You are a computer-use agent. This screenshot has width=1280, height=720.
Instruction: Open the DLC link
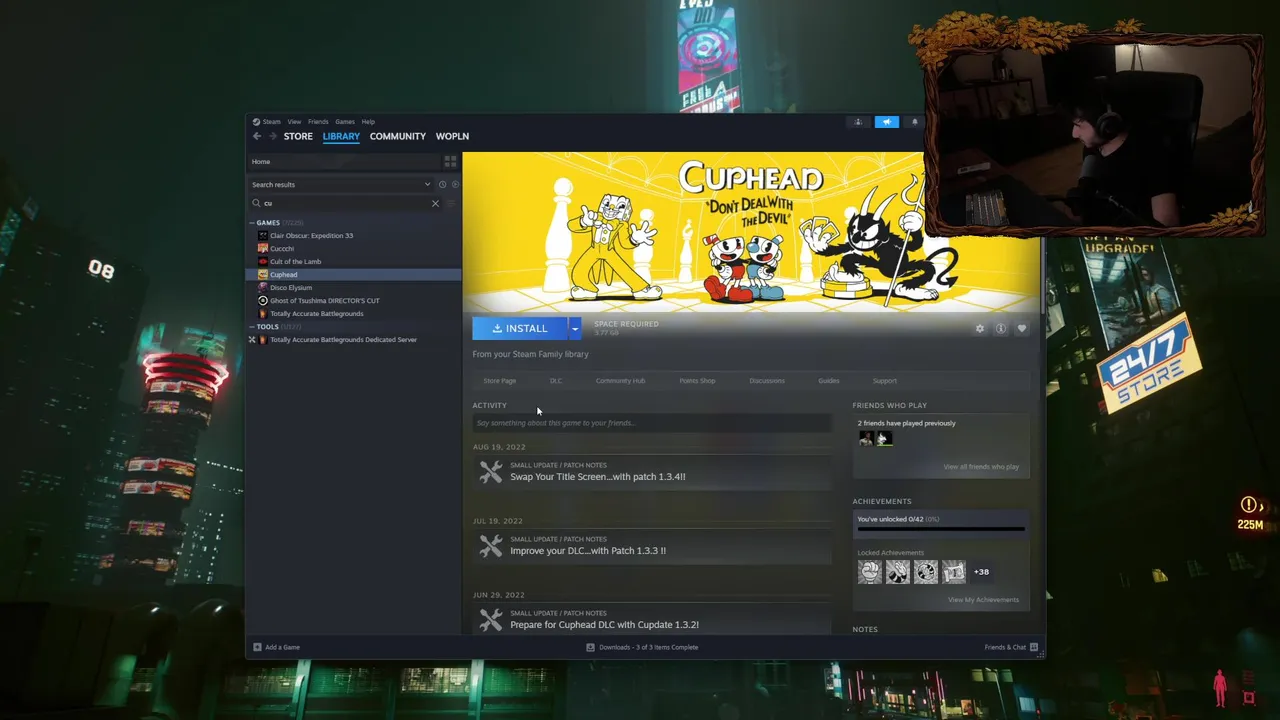556,381
